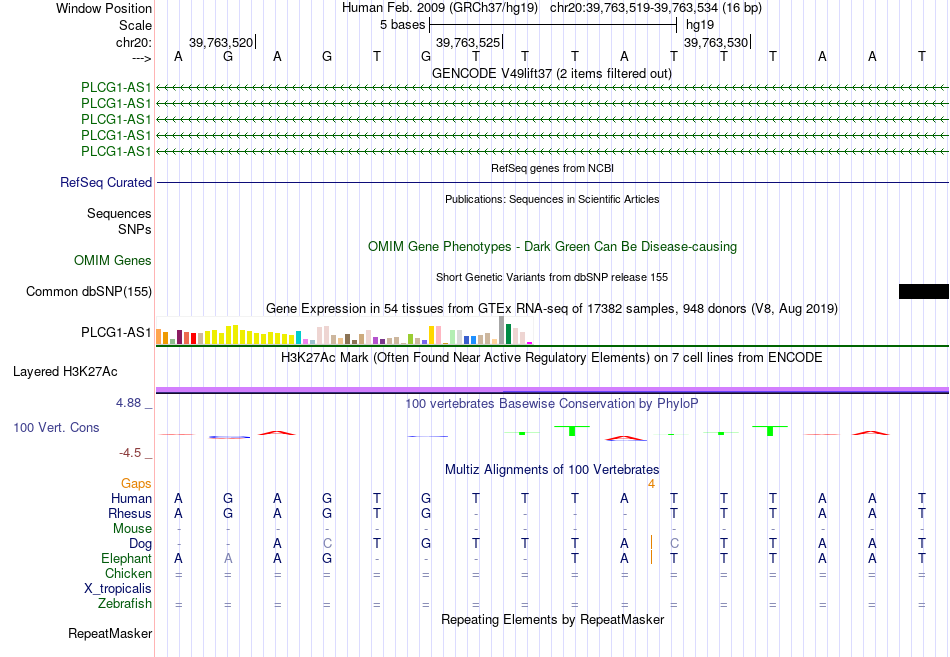950x657 pixels.
Task: Click the Window Position label
Action: click(104, 8)
